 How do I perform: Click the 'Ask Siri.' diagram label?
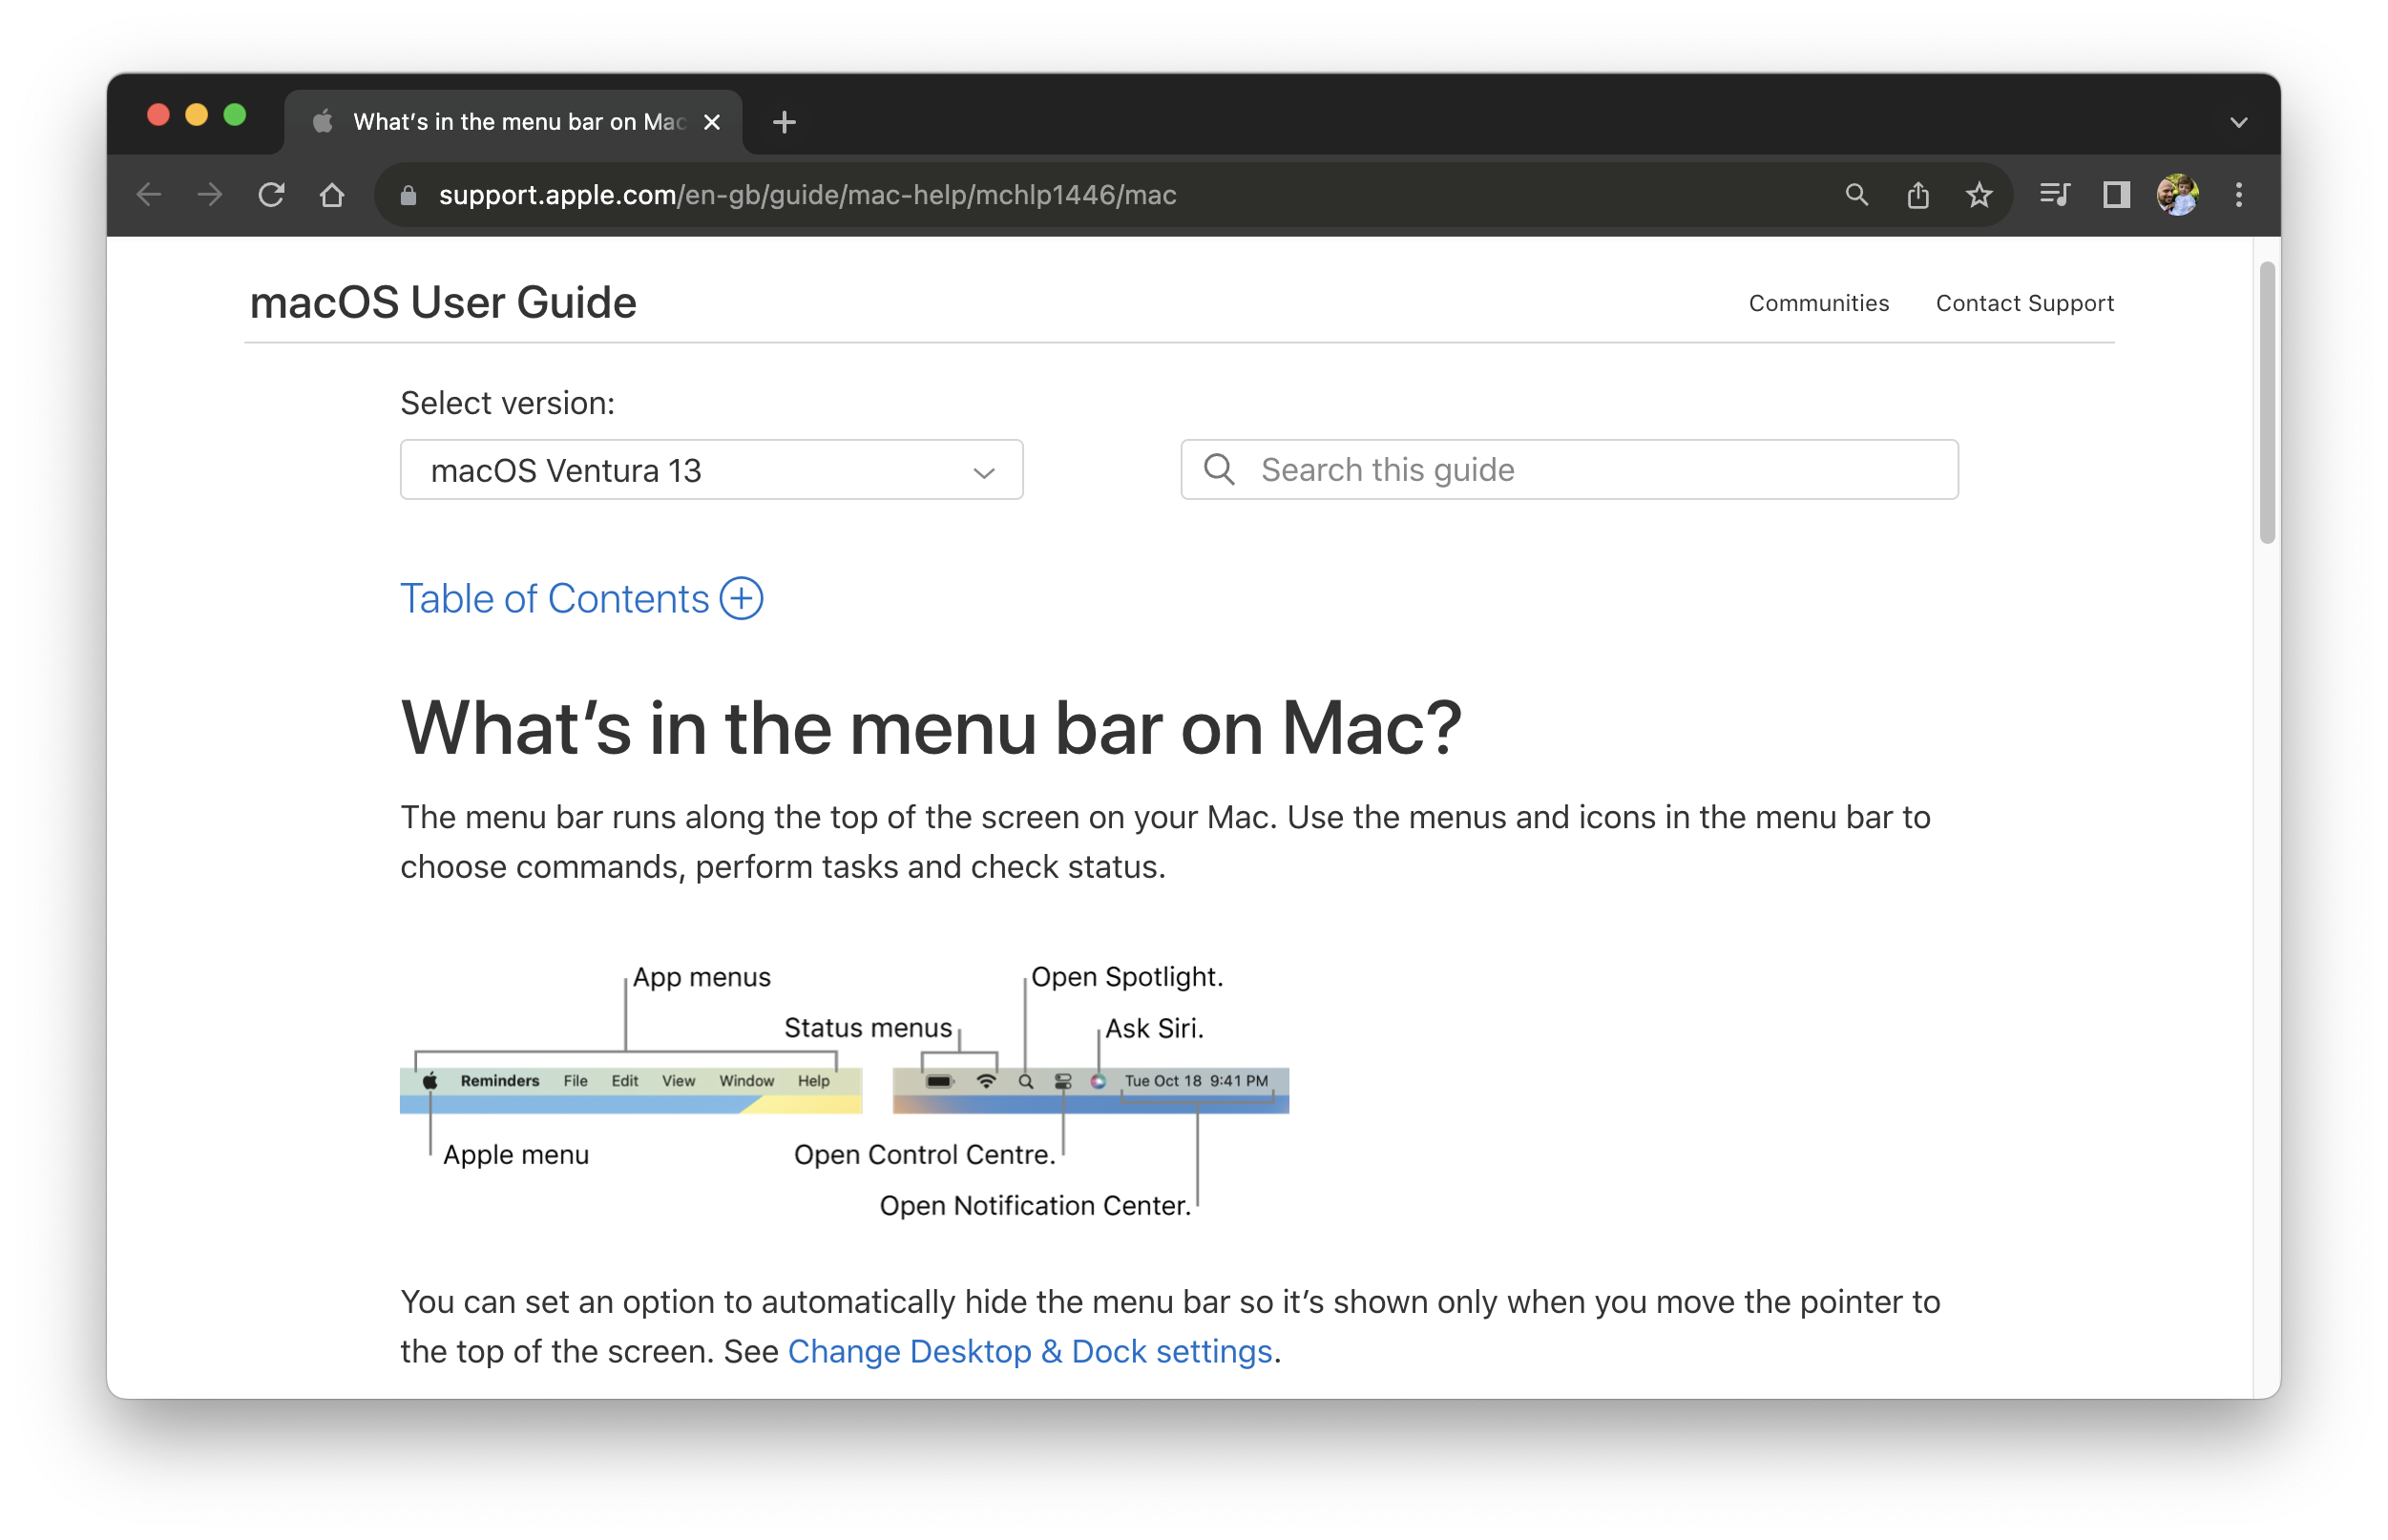1154,1028
